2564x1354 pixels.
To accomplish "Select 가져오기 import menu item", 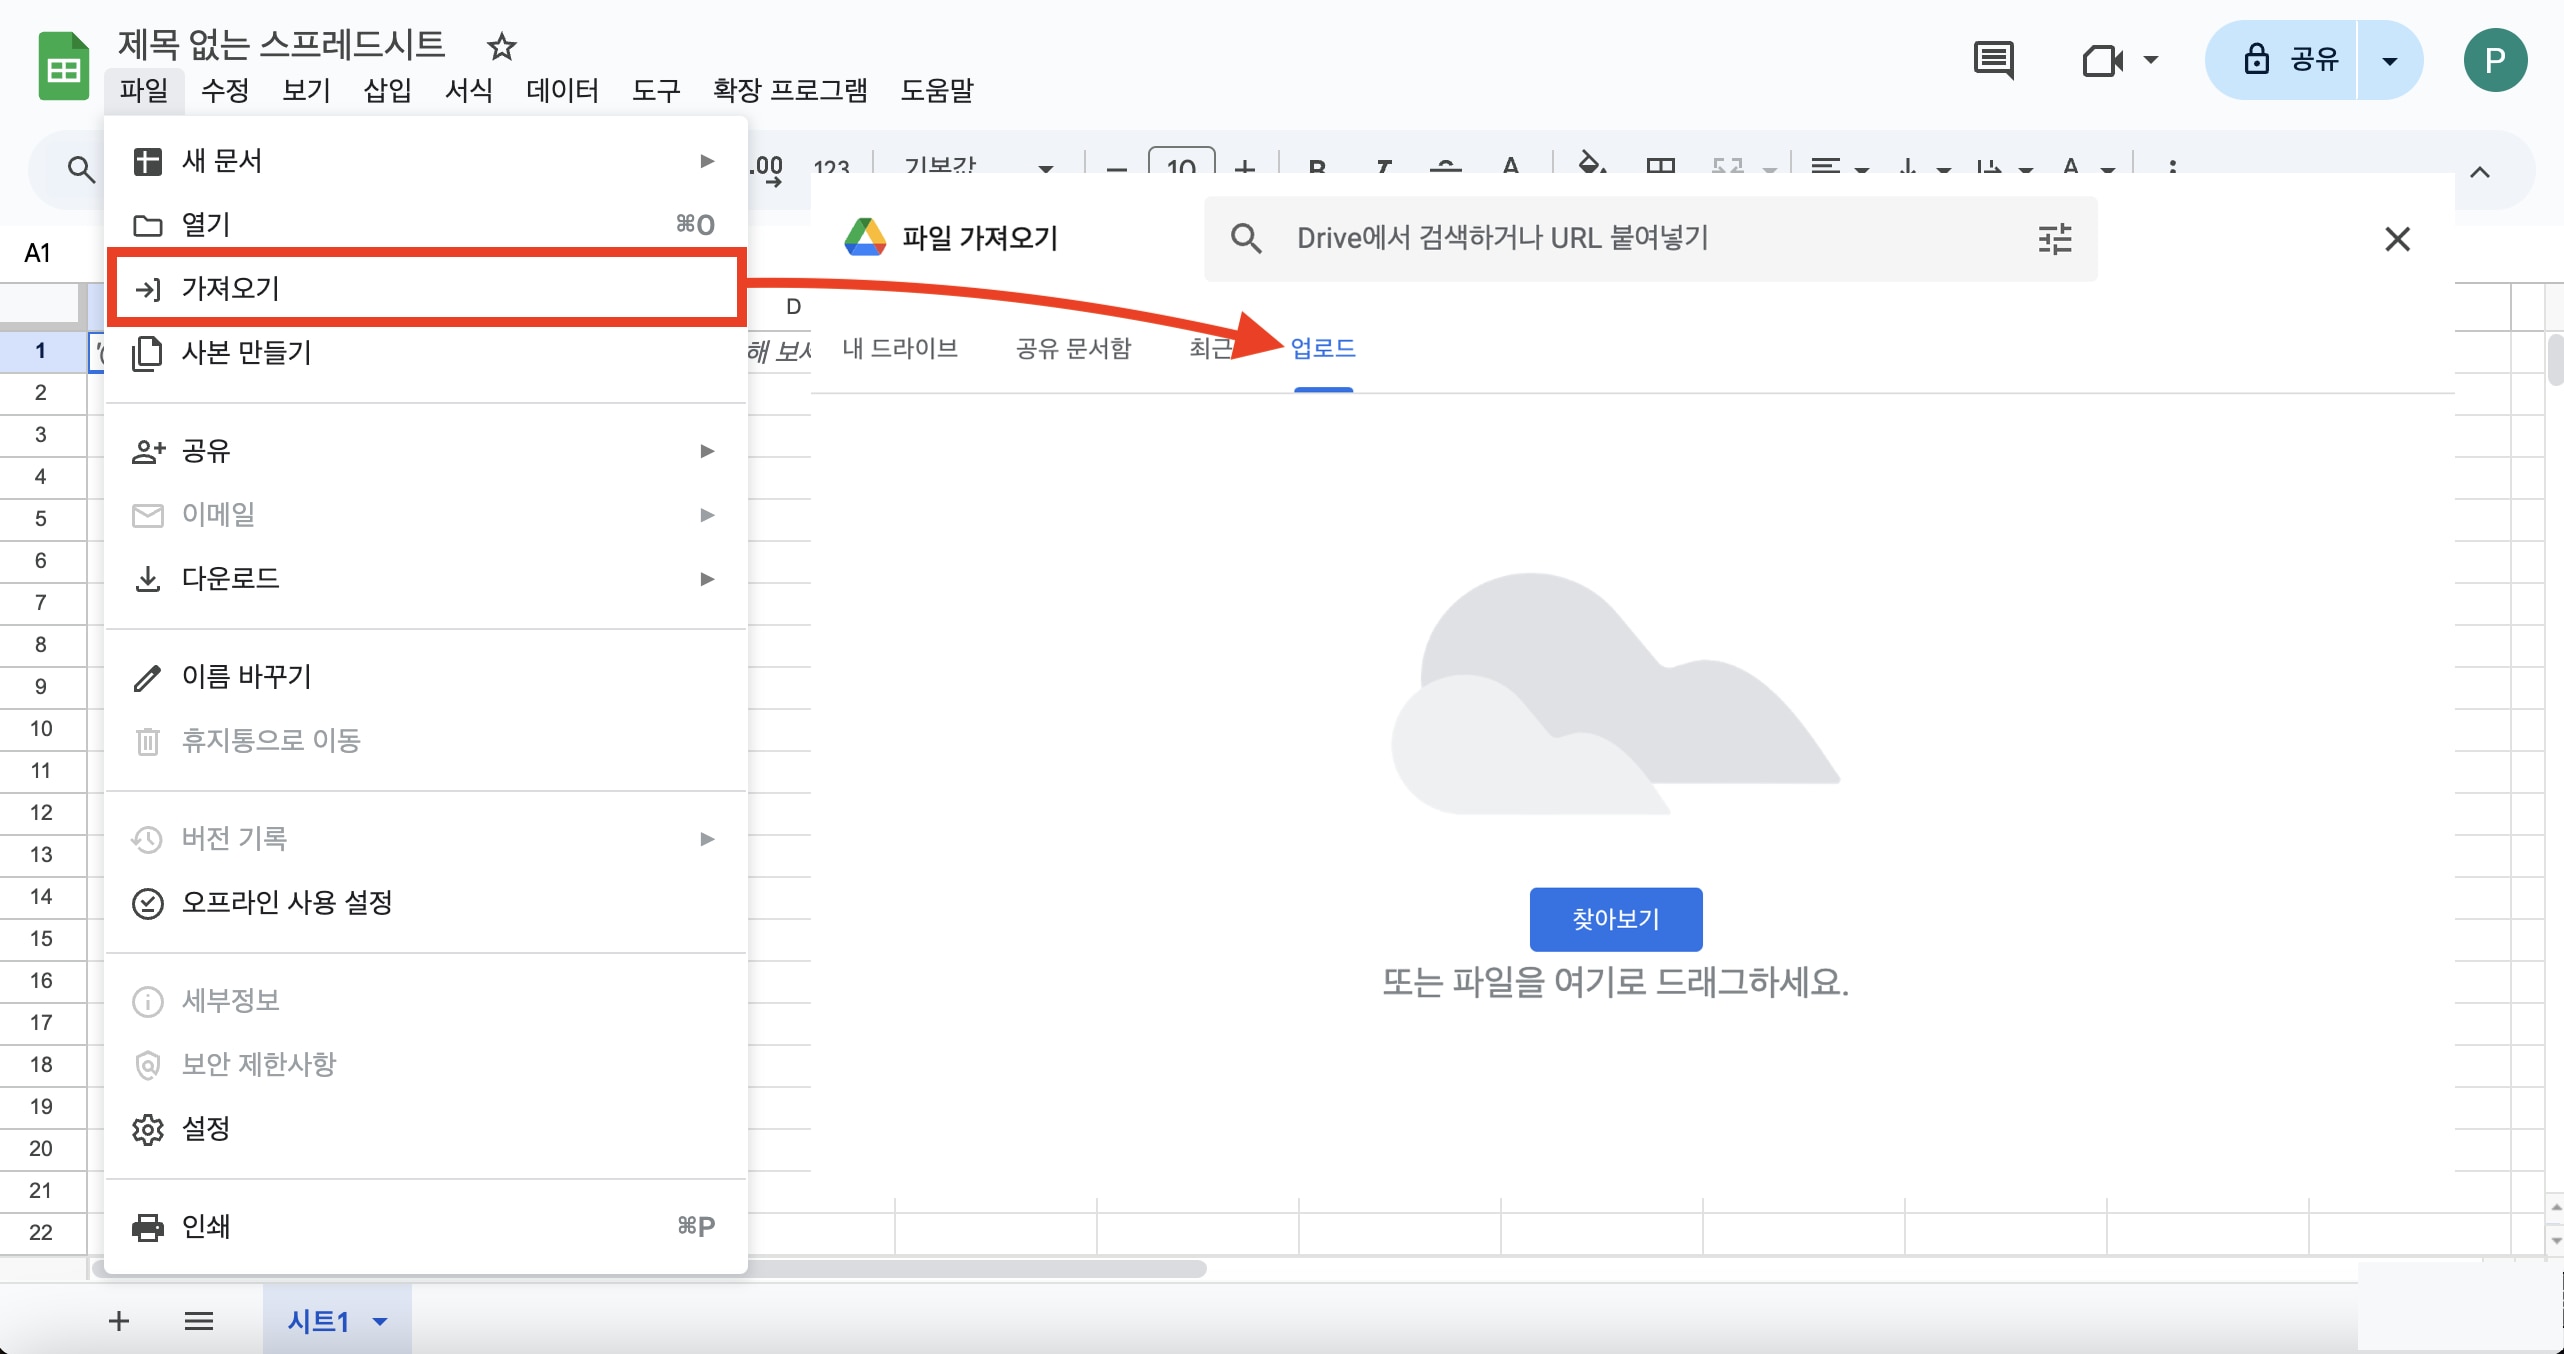I will click(x=426, y=288).
